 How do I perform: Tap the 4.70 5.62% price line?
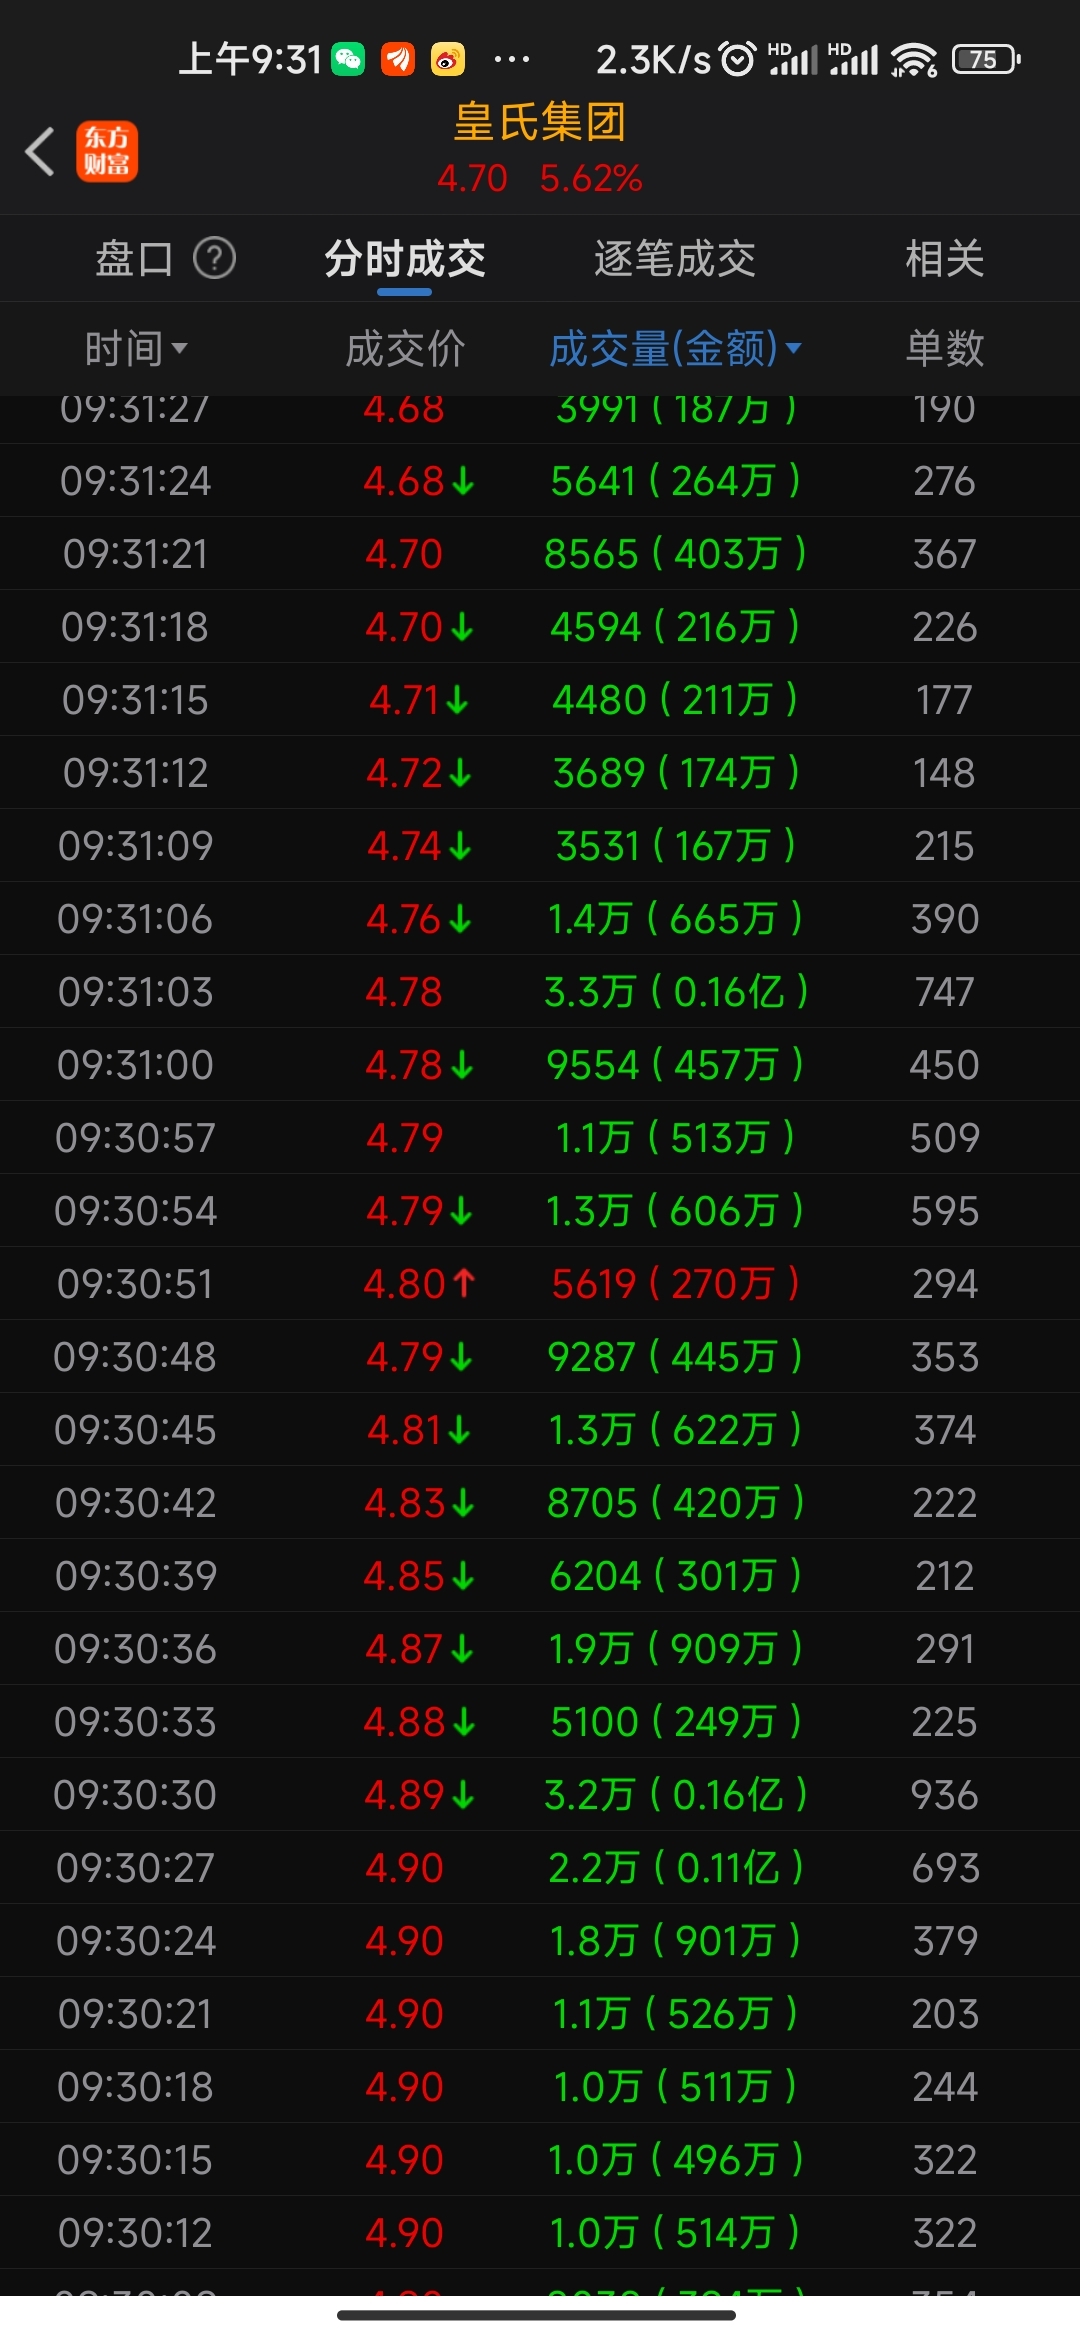click(x=540, y=178)
